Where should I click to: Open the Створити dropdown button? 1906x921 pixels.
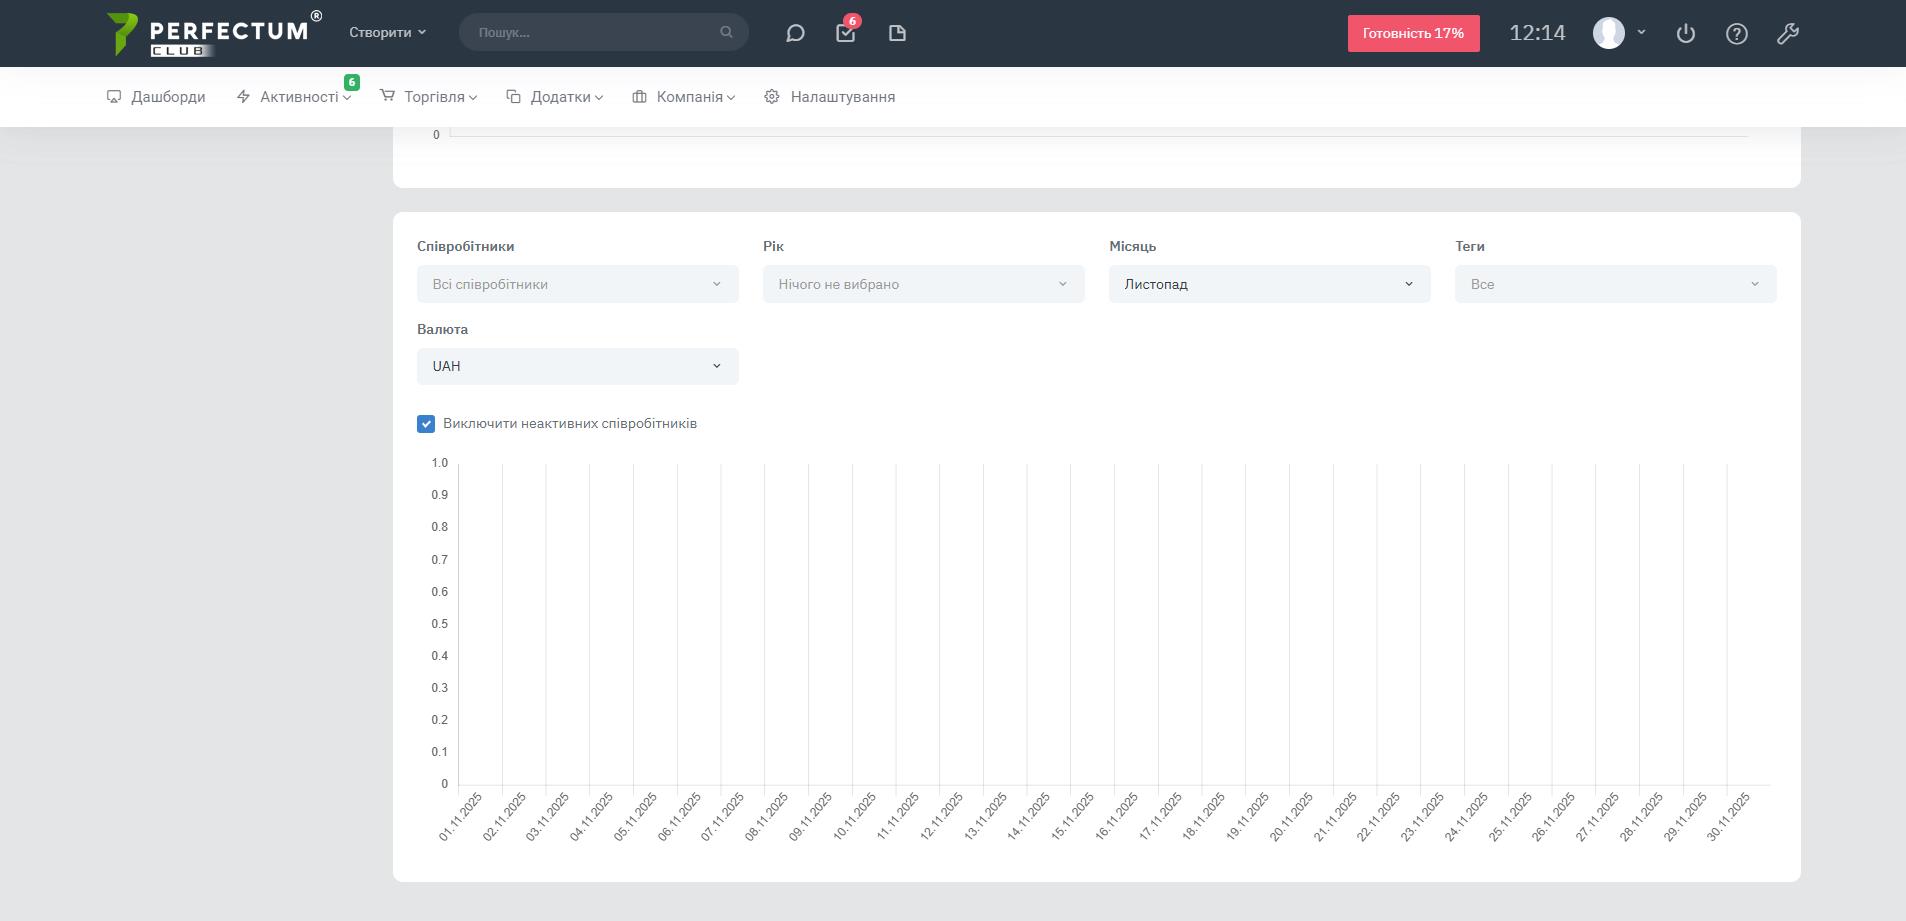[x=387, y=32]
